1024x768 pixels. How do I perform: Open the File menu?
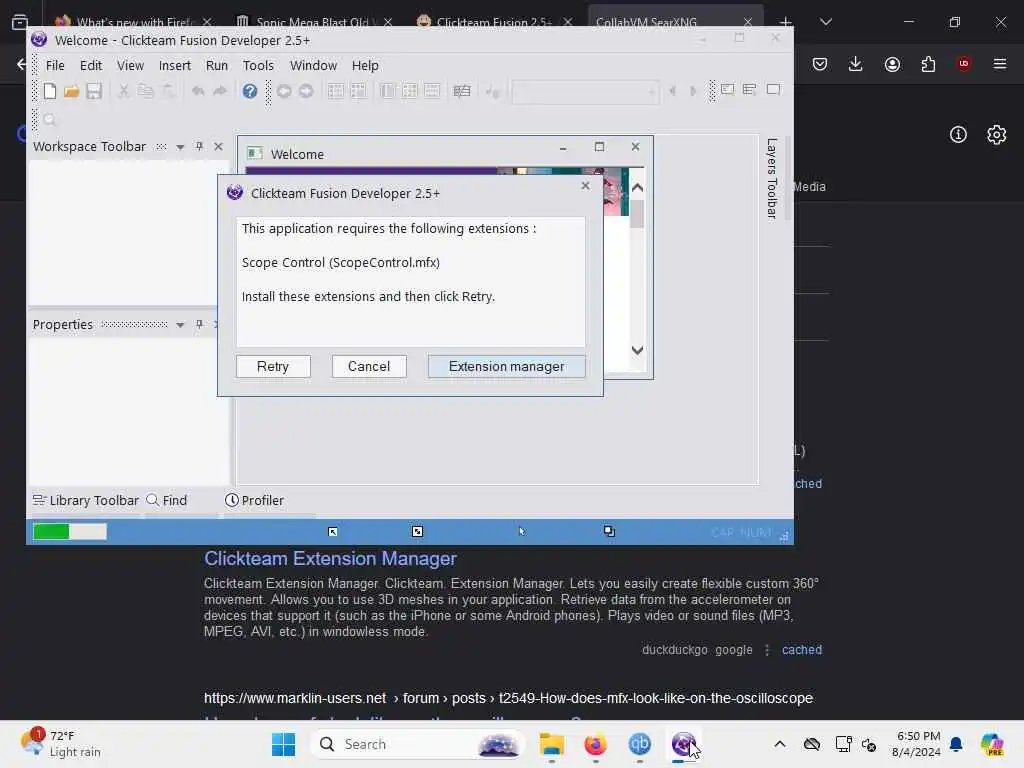(x=55, y=65)
